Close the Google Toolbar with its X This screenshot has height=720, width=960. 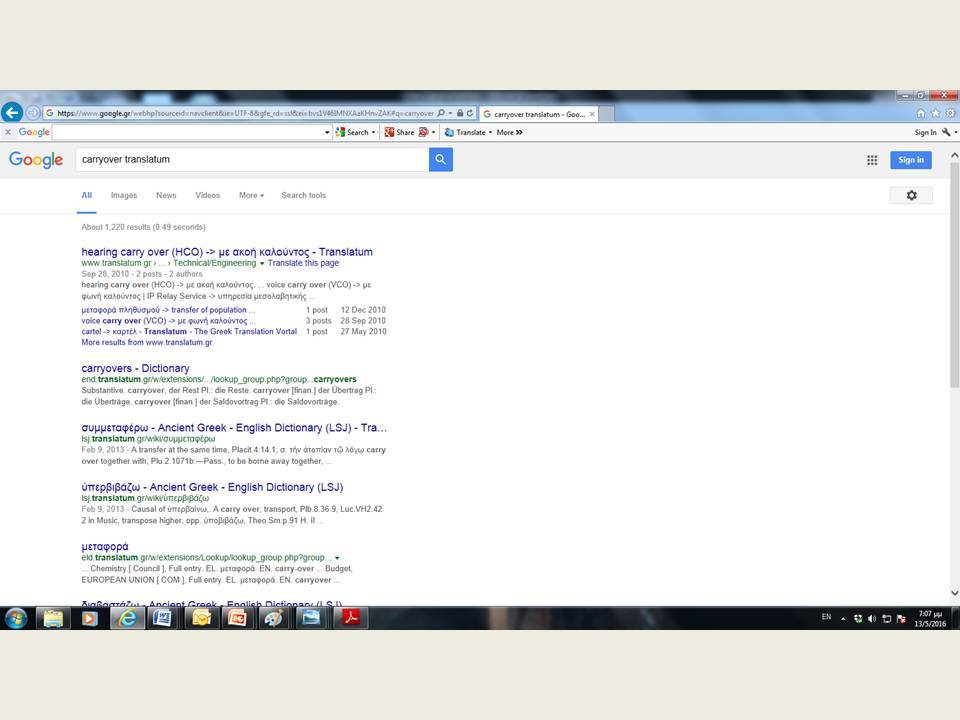[x=8, y=132]
